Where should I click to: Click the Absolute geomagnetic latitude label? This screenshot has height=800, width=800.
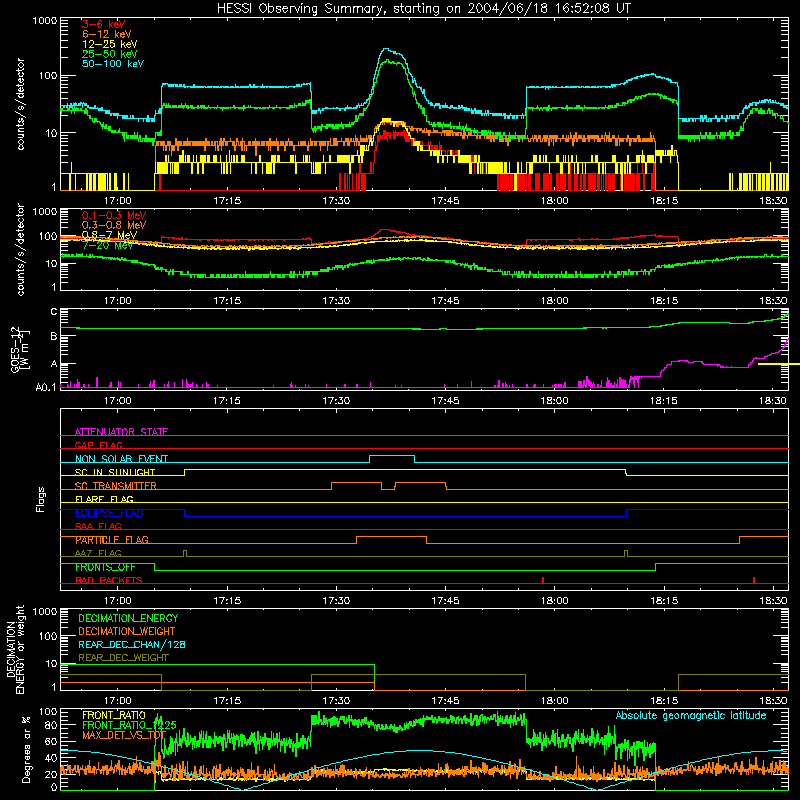tap(691, 716)
